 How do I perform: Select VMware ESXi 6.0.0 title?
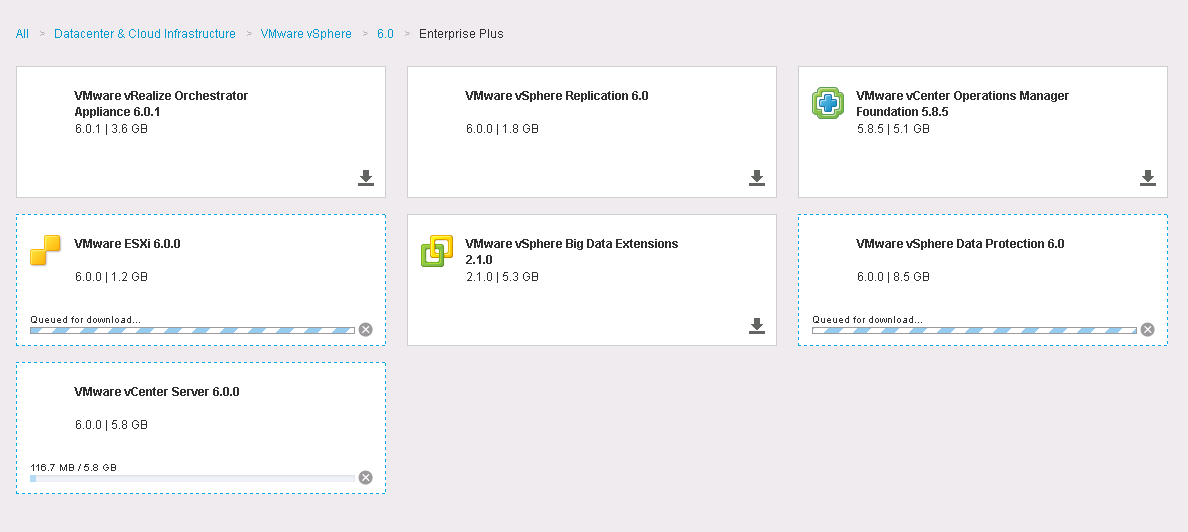click(x=127, y=243)
